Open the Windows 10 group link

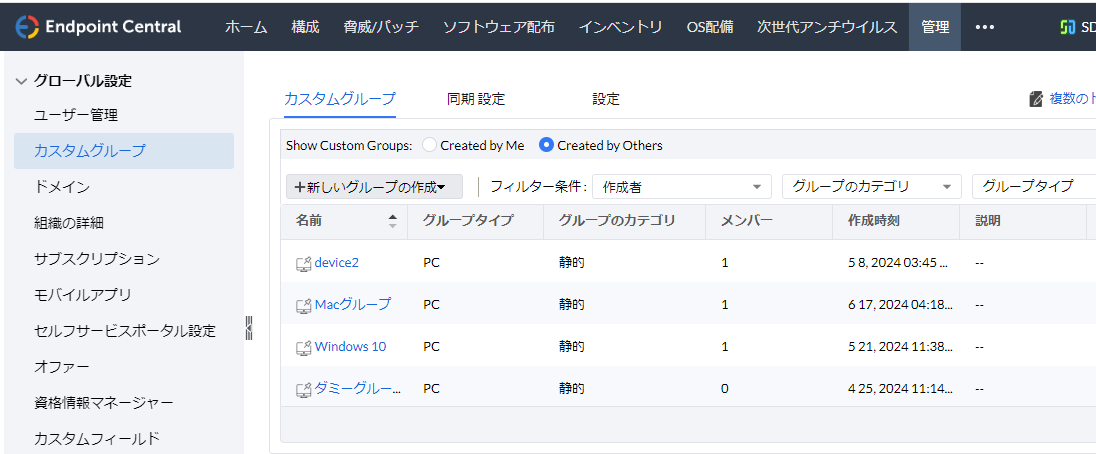pos(350,347)
